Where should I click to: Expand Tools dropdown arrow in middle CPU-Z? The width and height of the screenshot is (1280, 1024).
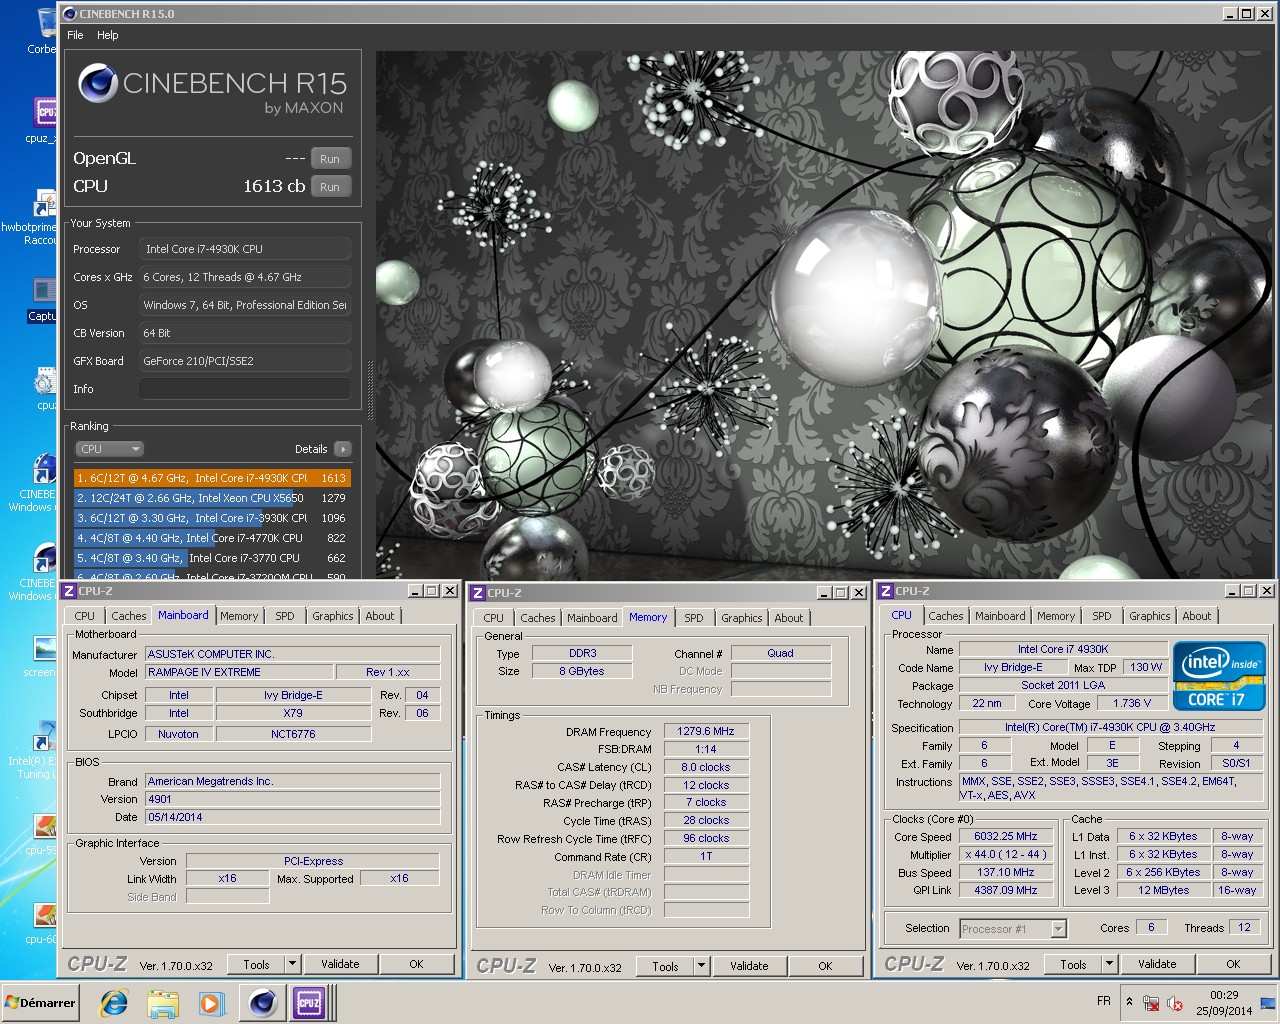coord(702,966)
